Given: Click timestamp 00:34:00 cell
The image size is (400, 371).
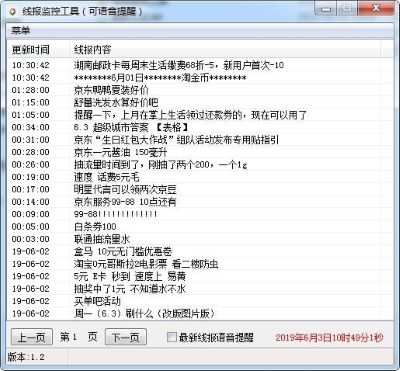Looking at the screenshot, I should (x=31, y=127).
